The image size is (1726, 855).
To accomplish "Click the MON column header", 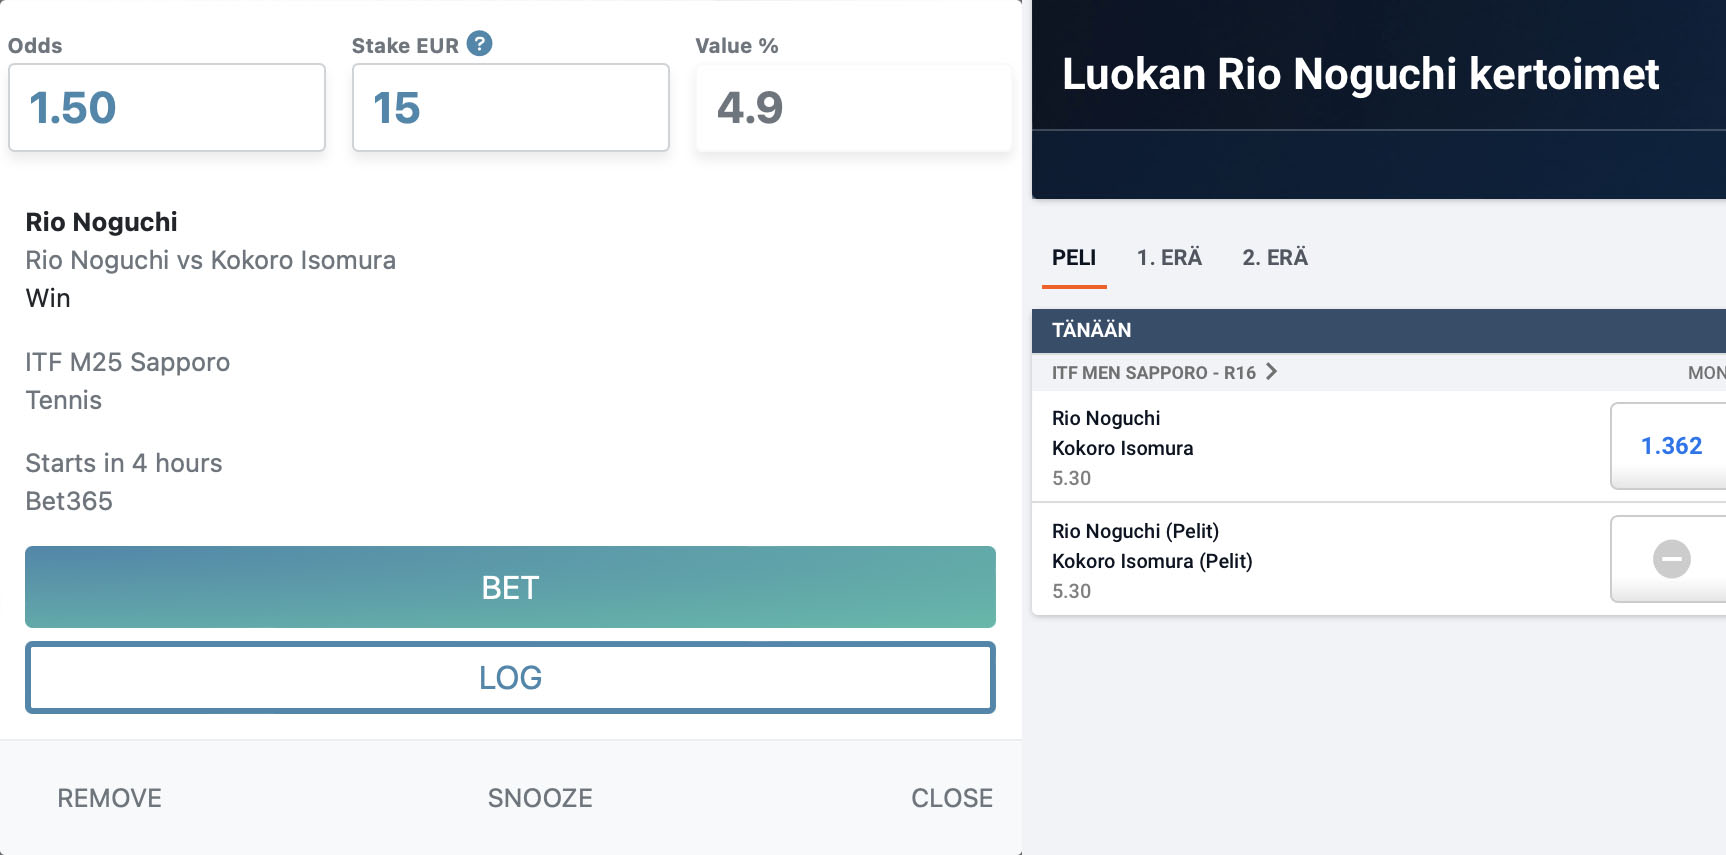I will pyautogui.click(x=1705, y=373).
